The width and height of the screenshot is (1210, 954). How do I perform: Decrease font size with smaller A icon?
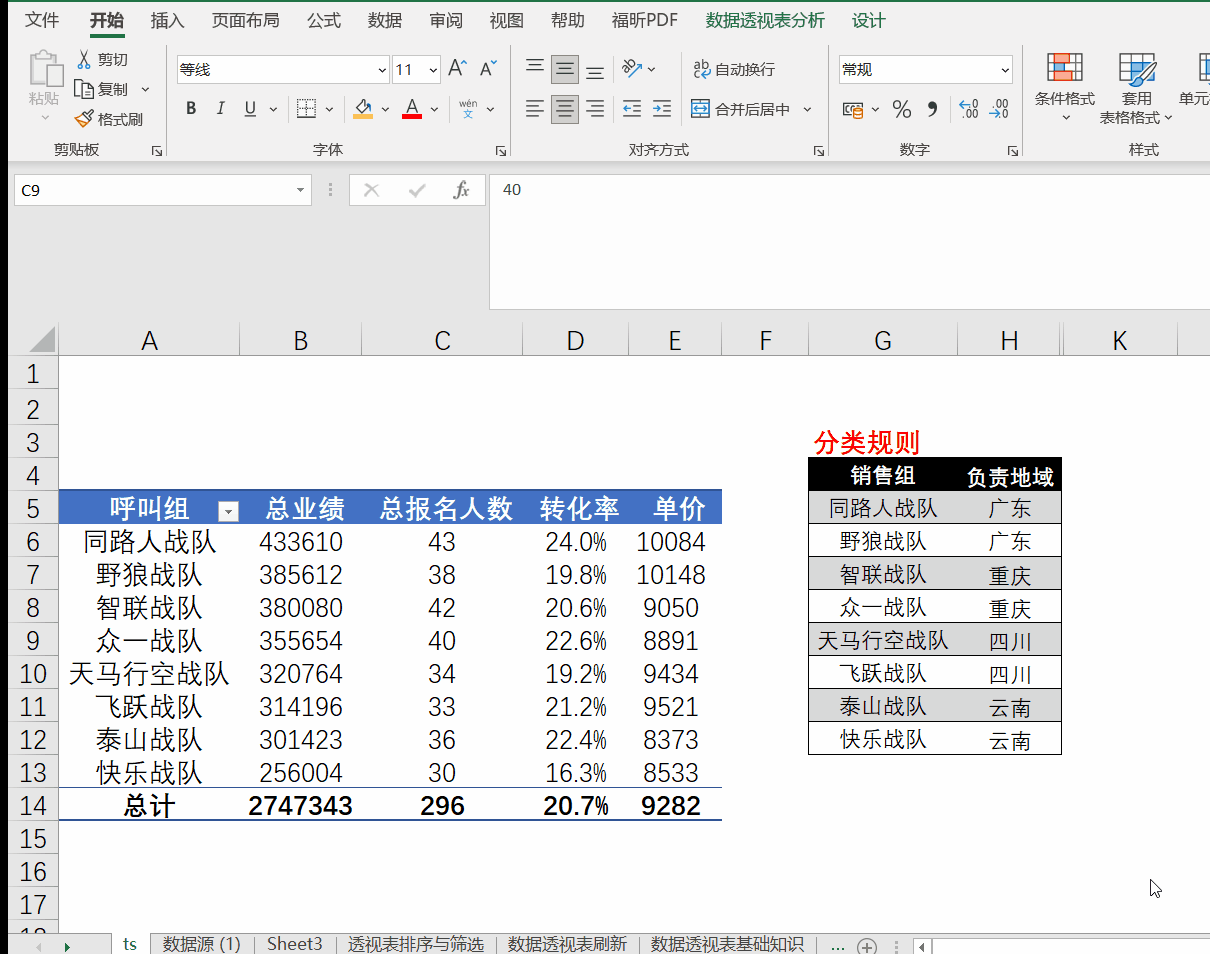click(488, 68)
